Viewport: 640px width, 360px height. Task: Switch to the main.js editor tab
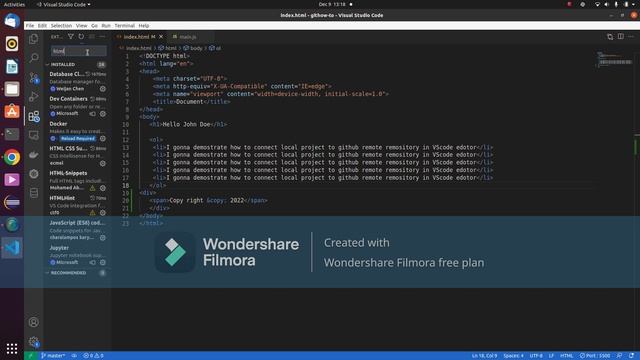coord(187,37)
